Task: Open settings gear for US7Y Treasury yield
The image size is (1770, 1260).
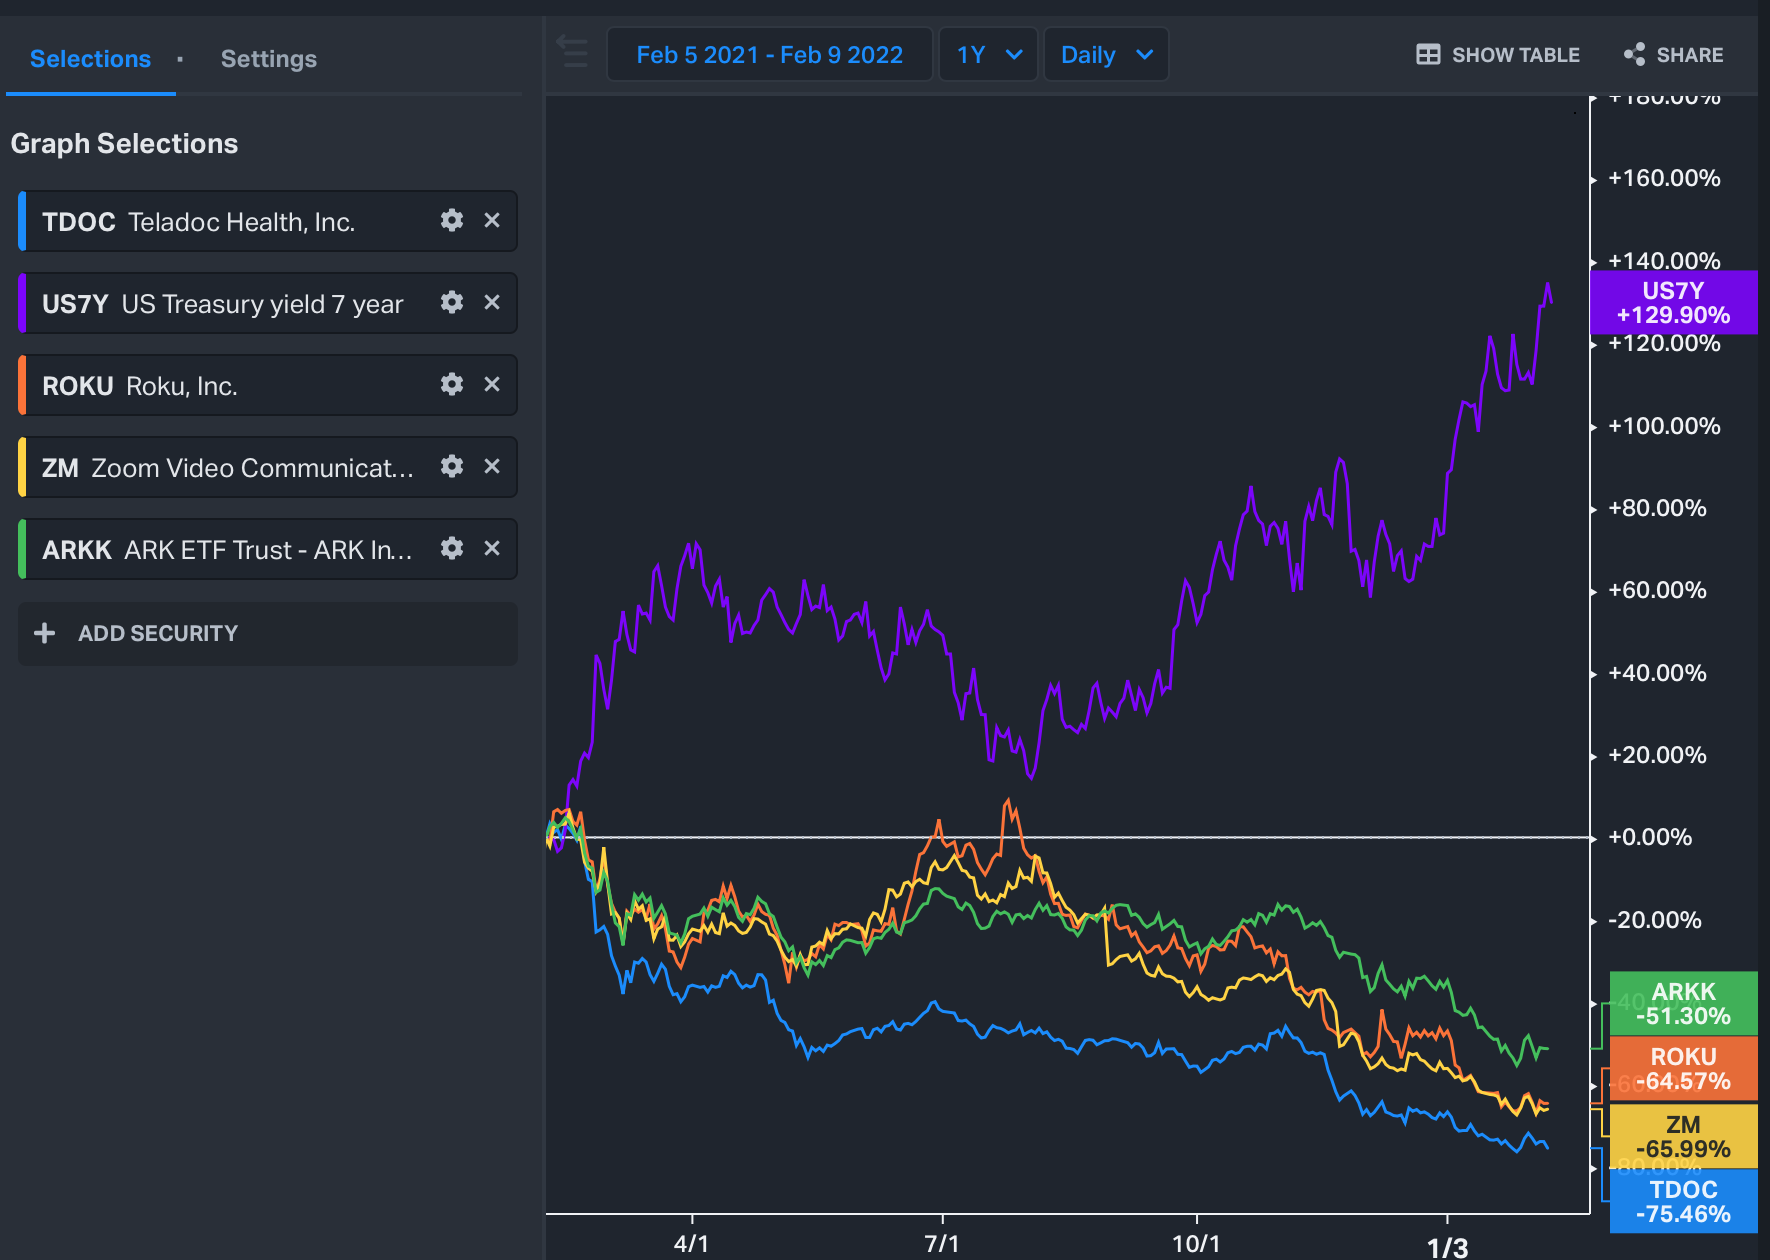Action: point(452,302)
